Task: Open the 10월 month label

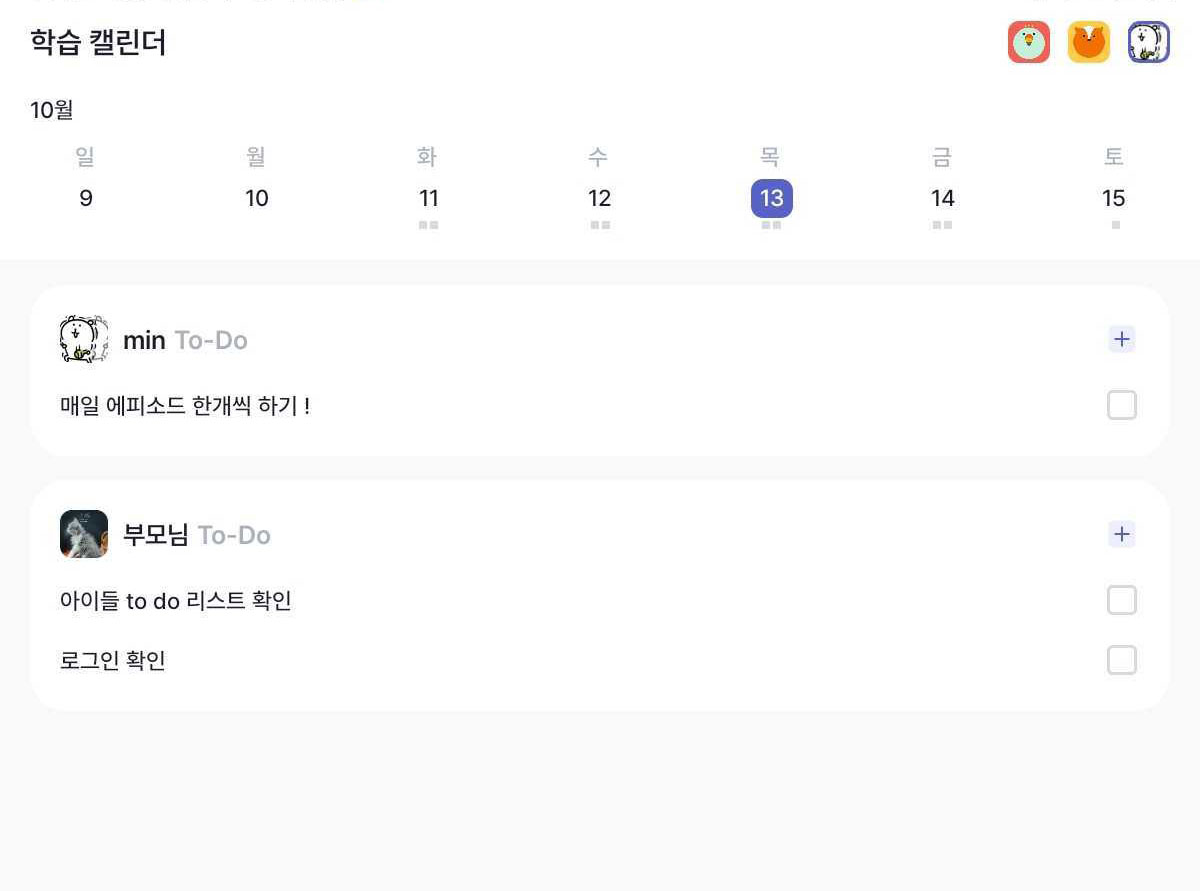Action: click(52, 110)
